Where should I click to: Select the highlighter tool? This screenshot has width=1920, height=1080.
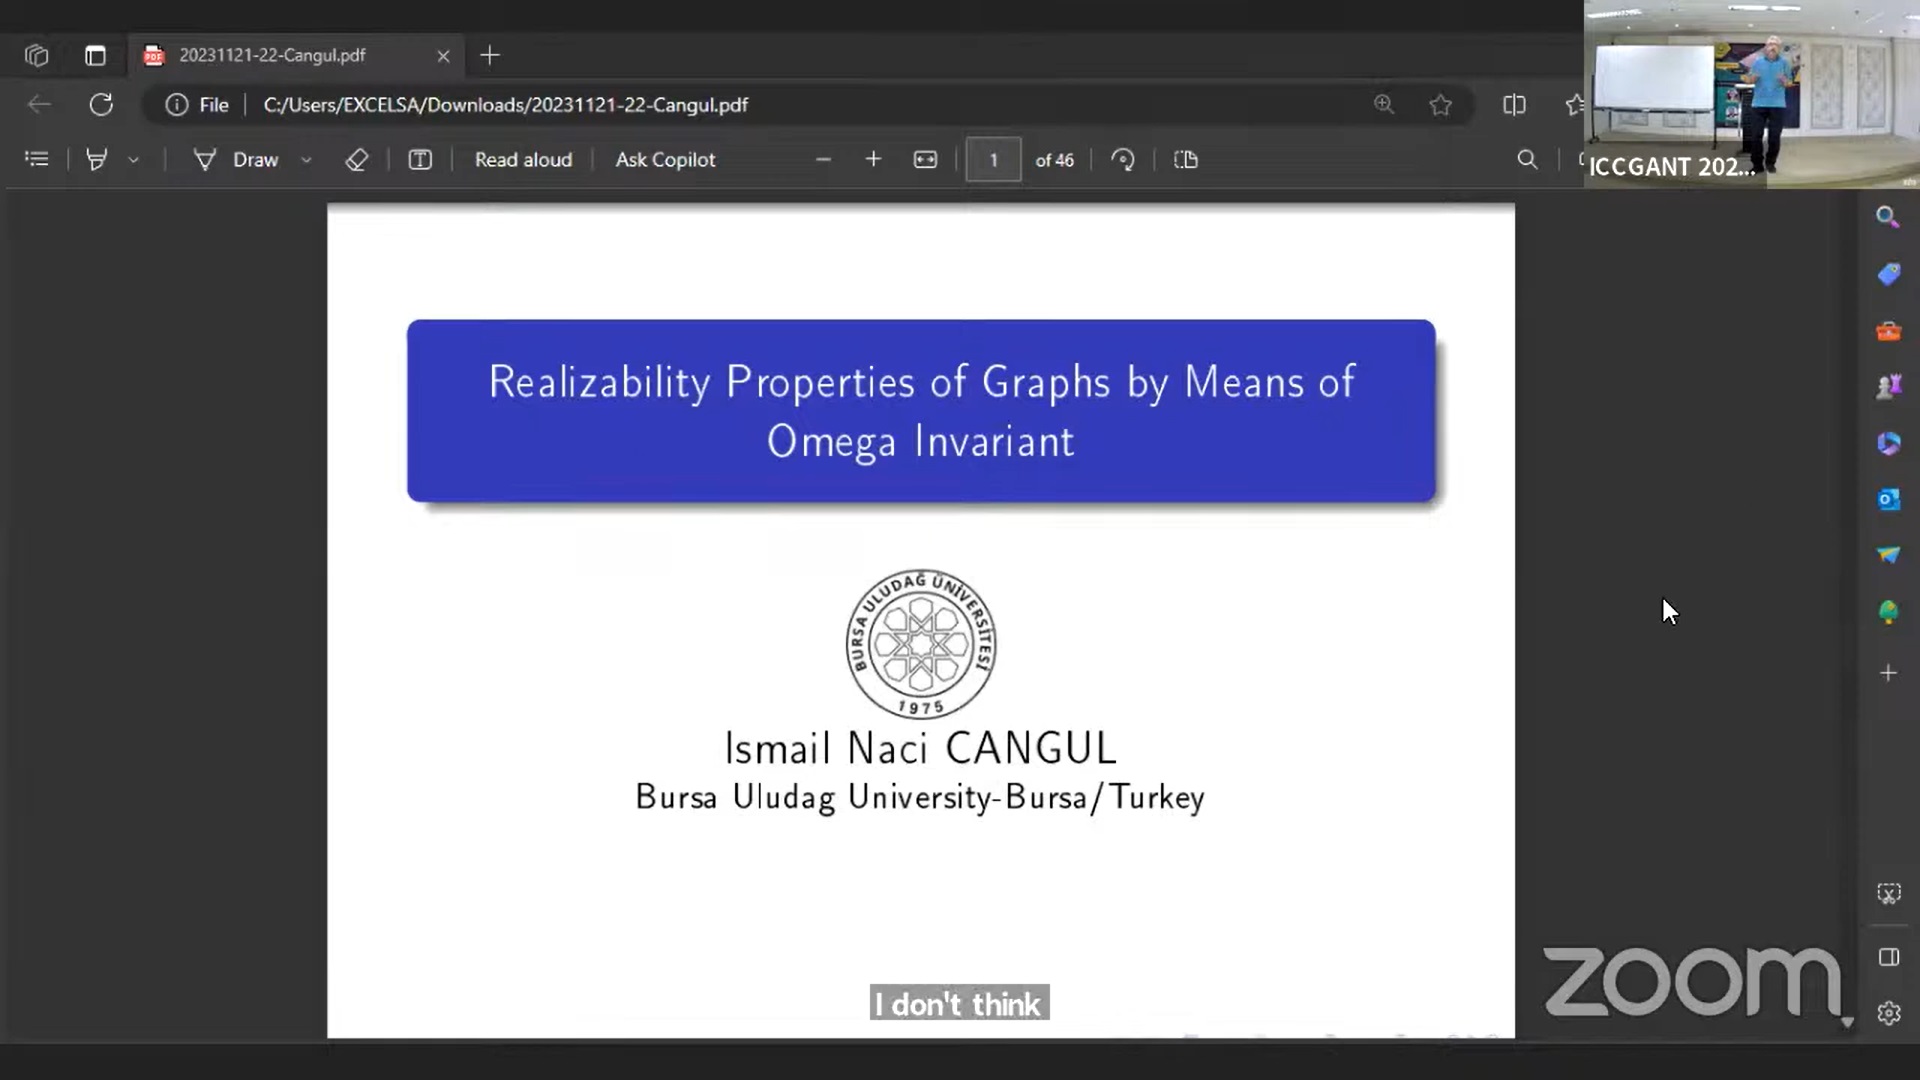[x=96, y=160]
